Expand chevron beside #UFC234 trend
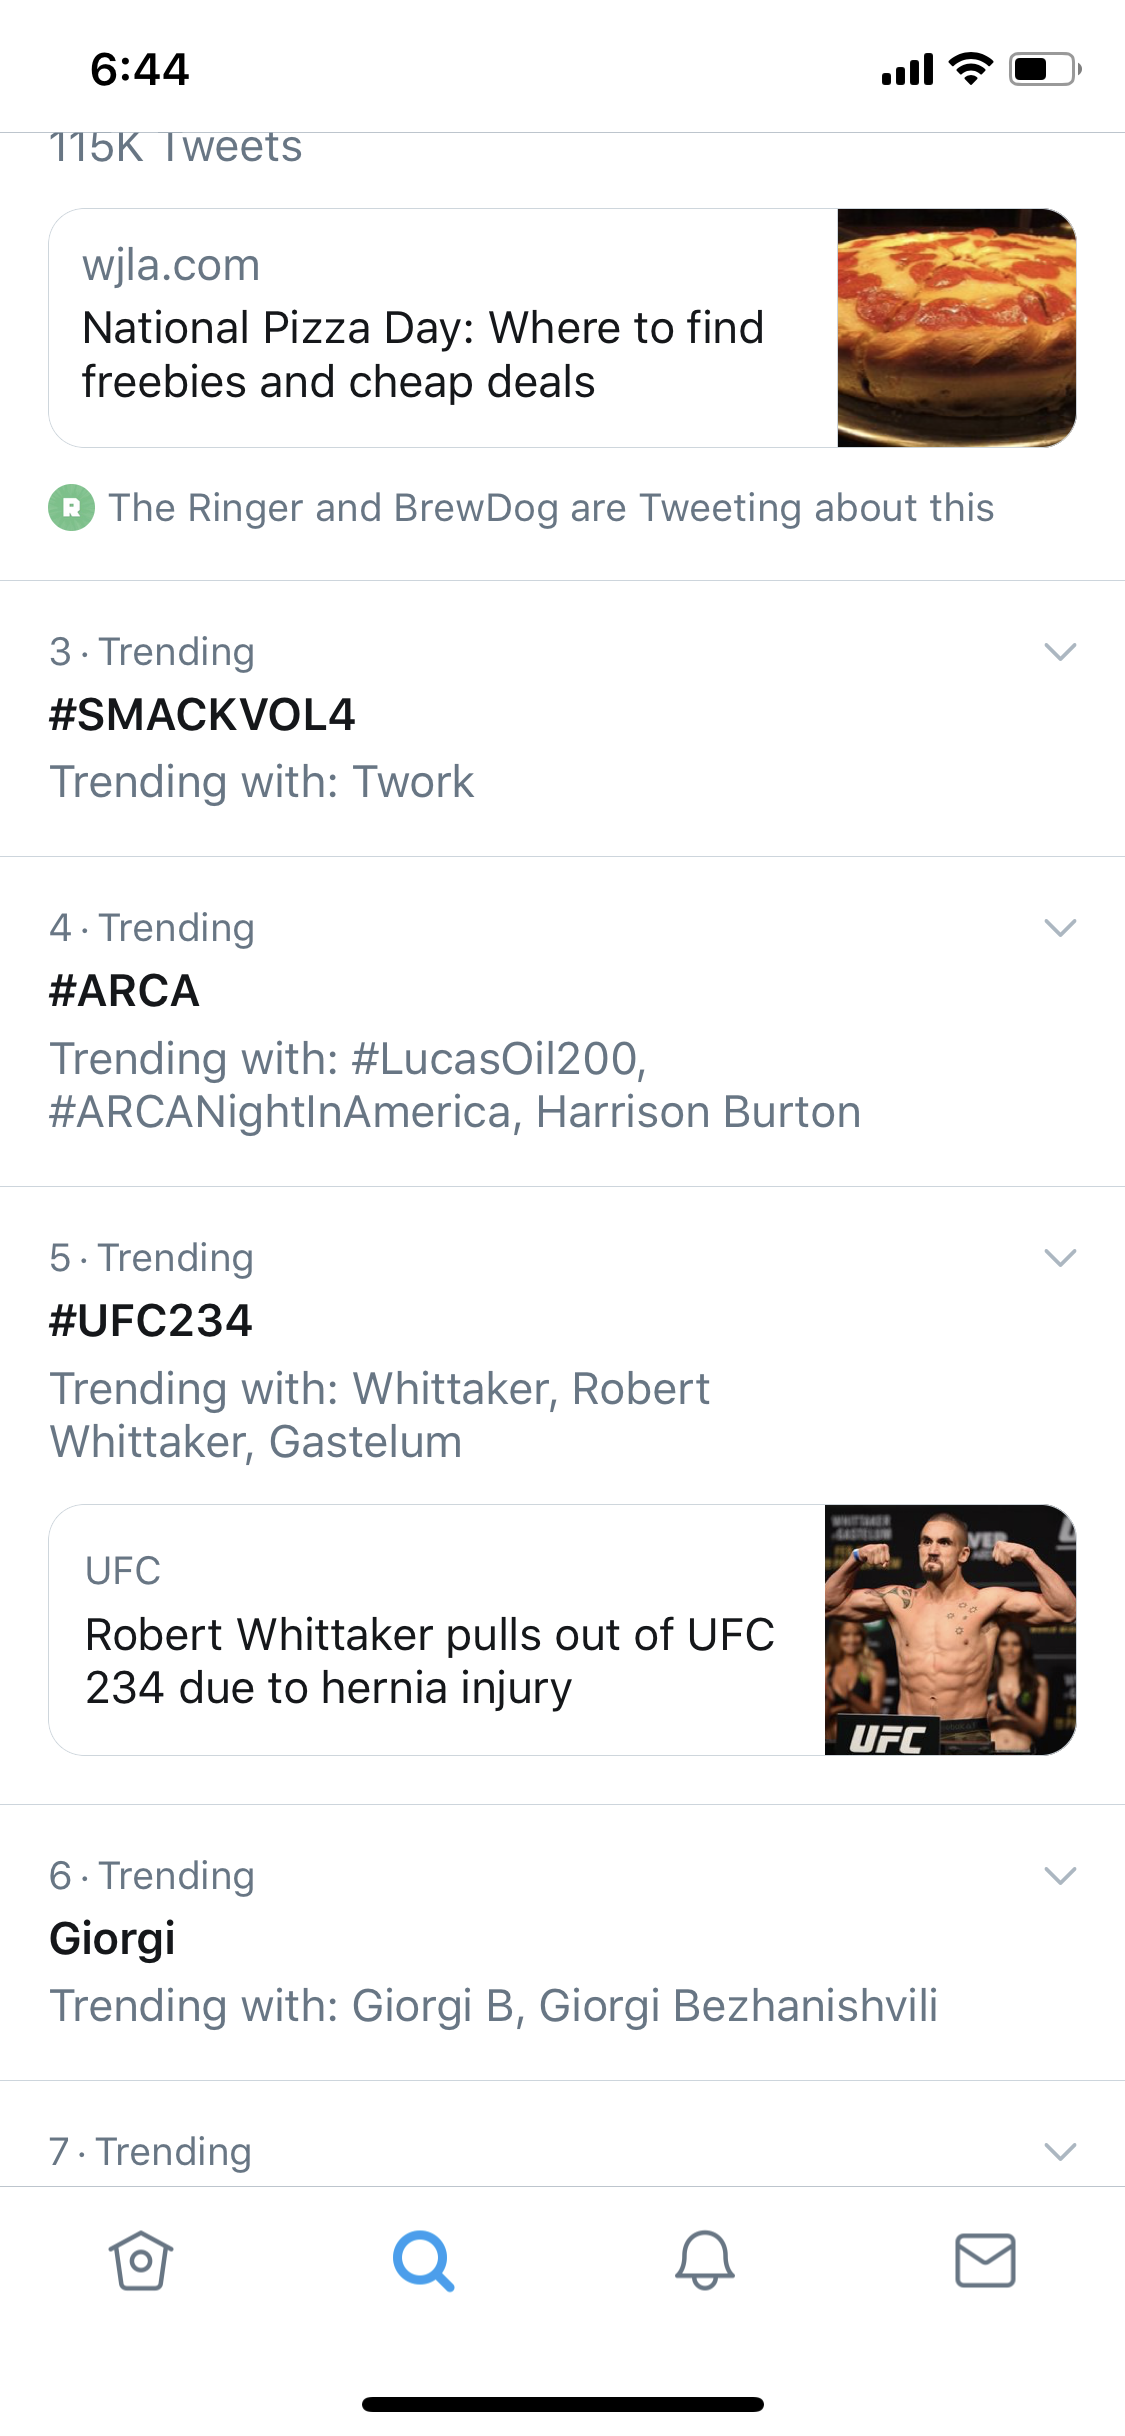The height and width of the screenshot is (2436, 1125). [1060, 1258]
